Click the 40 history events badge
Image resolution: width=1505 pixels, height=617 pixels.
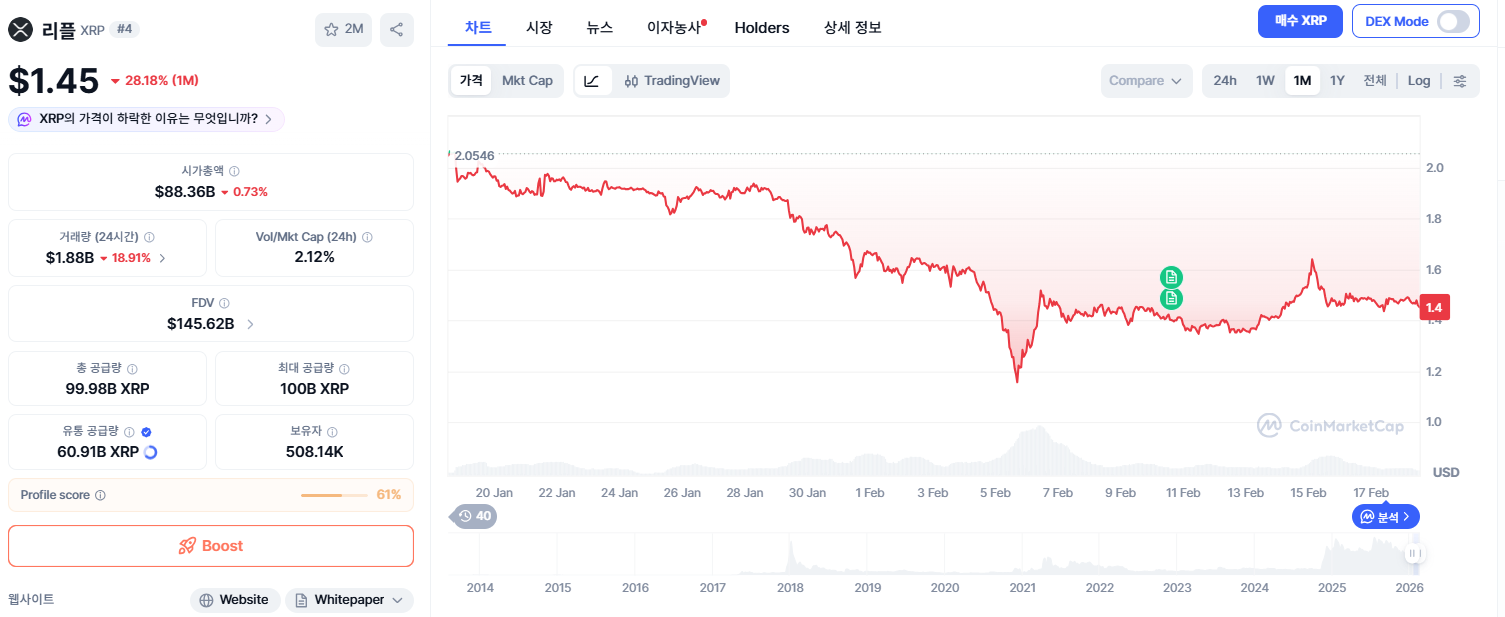(x=474, y=516)
